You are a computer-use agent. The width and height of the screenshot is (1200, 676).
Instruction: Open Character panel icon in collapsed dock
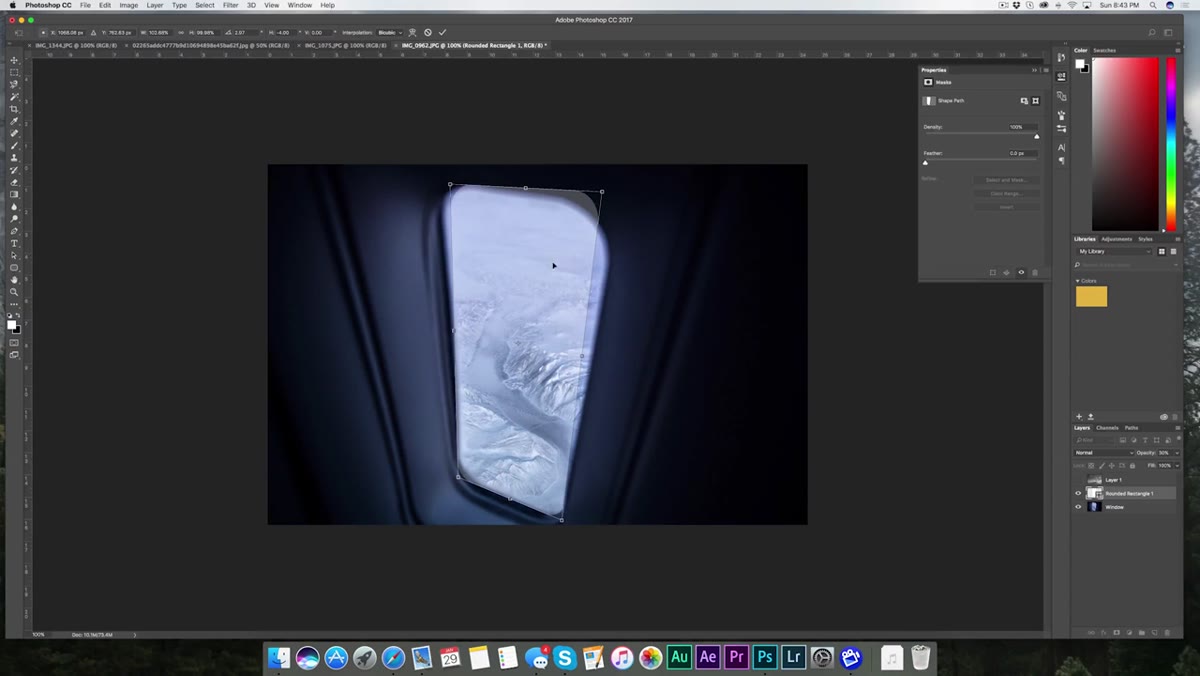[1061, 147]
